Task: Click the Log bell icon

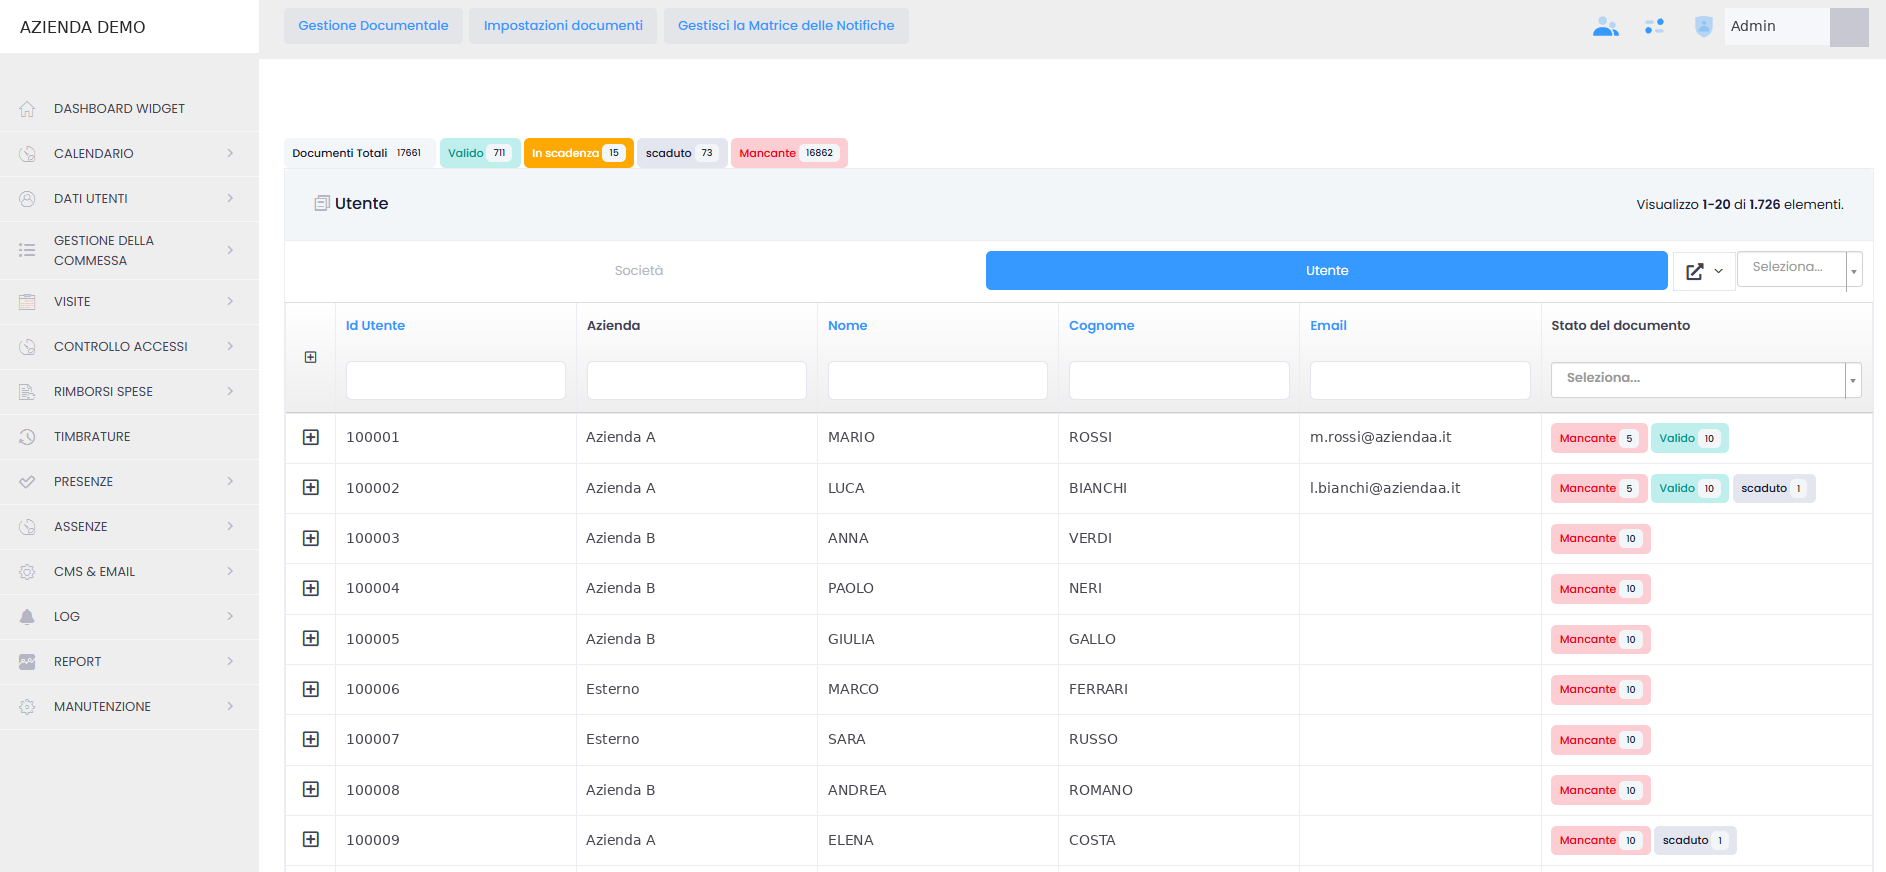Action: [x=27, y=617]
